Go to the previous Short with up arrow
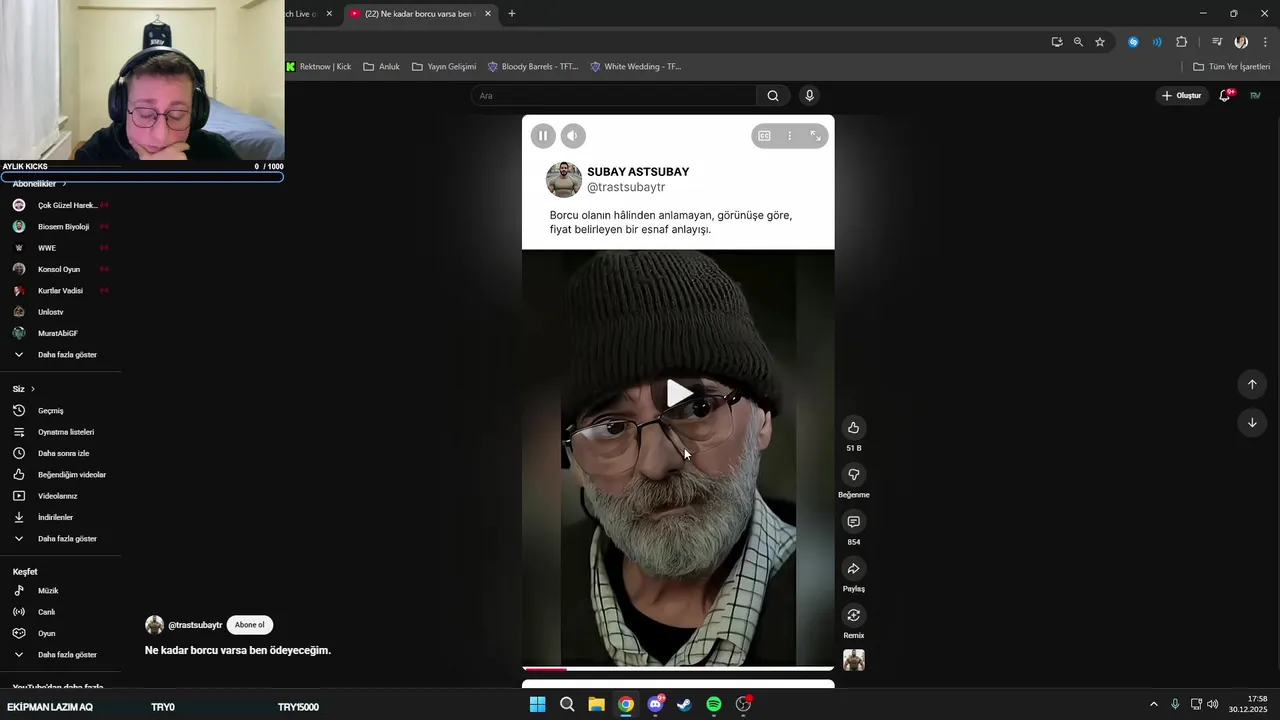Image resolution: width=1280 pixels, height=720 pixels. [x=1252, y=384]
